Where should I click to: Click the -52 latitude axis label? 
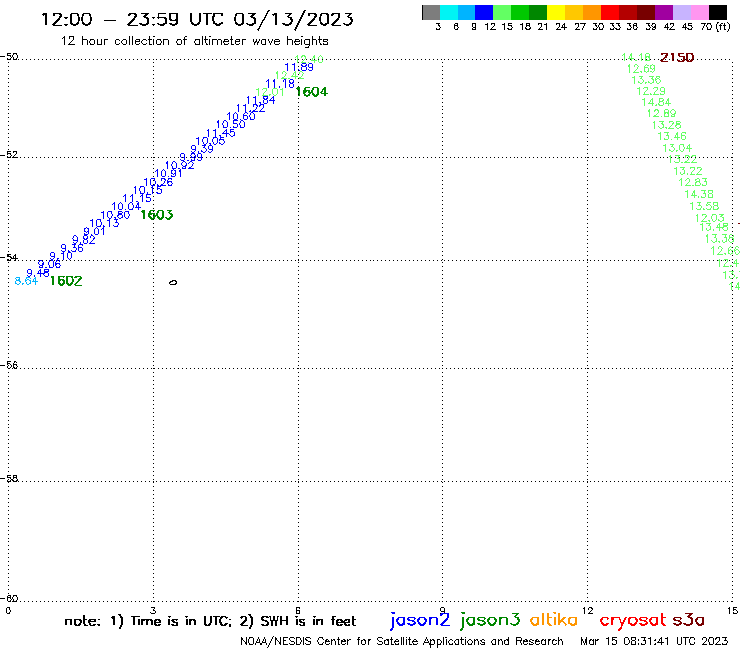9,155
